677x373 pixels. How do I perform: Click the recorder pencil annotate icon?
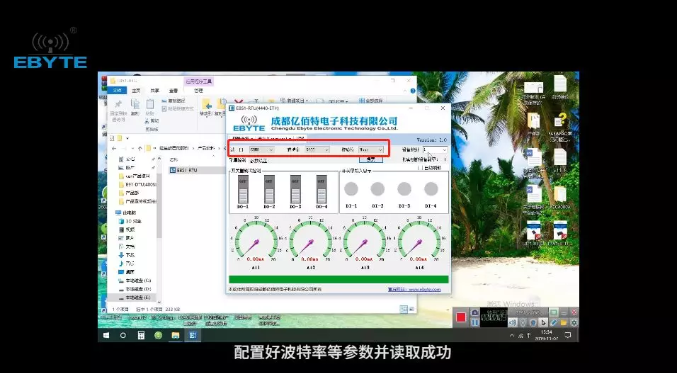point(554,322)
